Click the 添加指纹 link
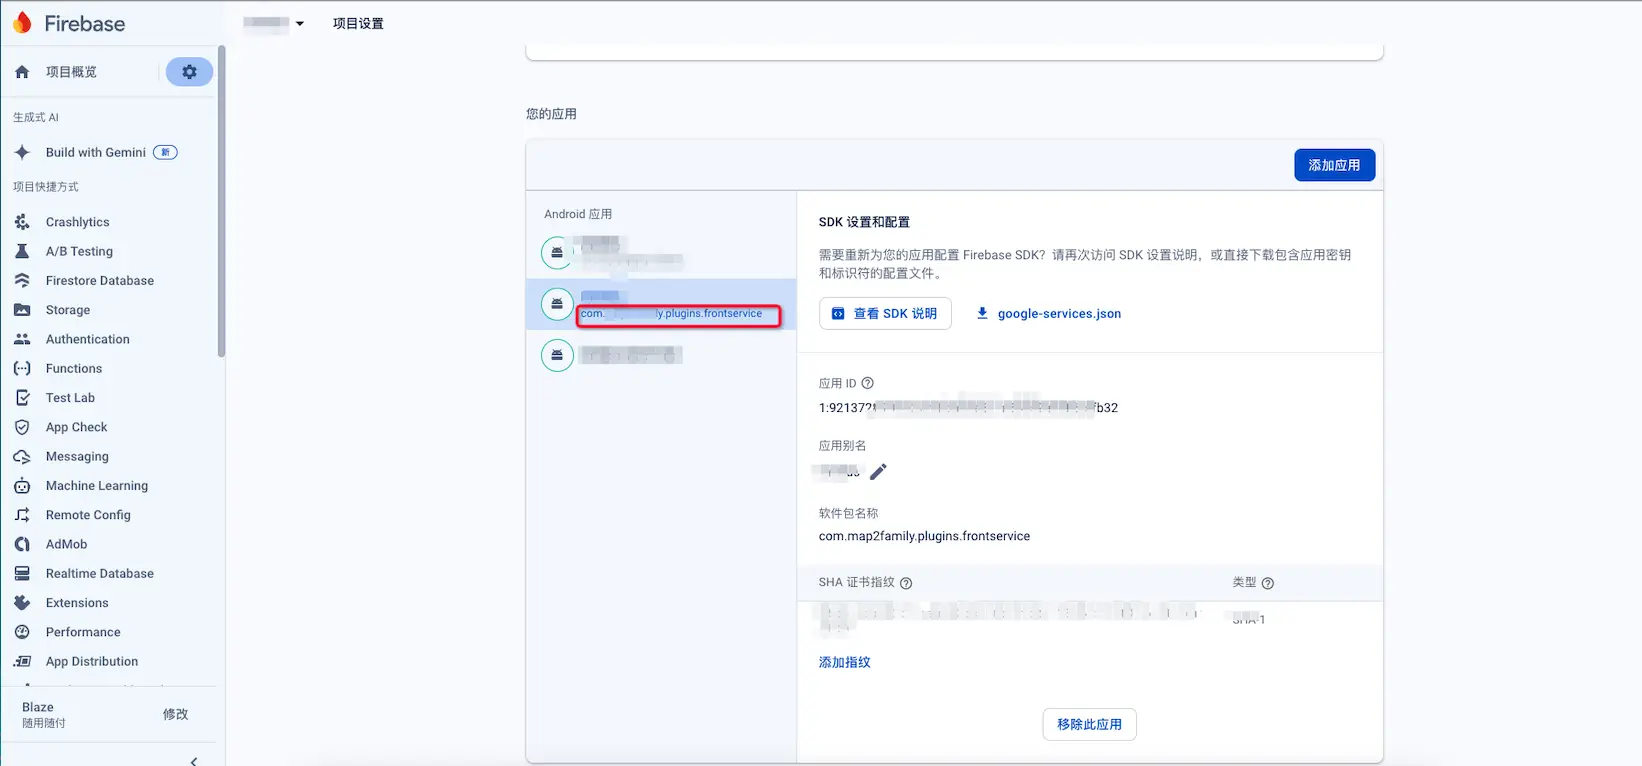The width and height of the screenshot is (1642, 766). click(x=845, y=662)
